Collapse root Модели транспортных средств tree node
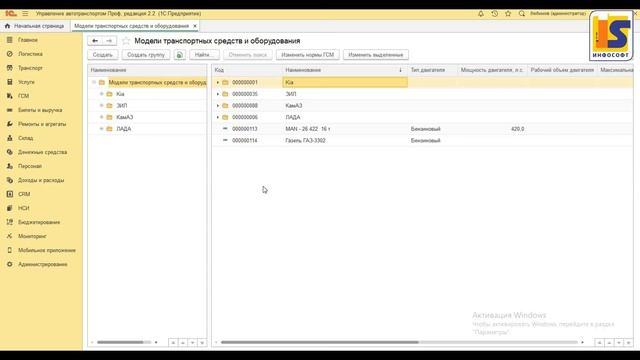Image resolution: width=640 pixels, height=360 pixels. 94,82
